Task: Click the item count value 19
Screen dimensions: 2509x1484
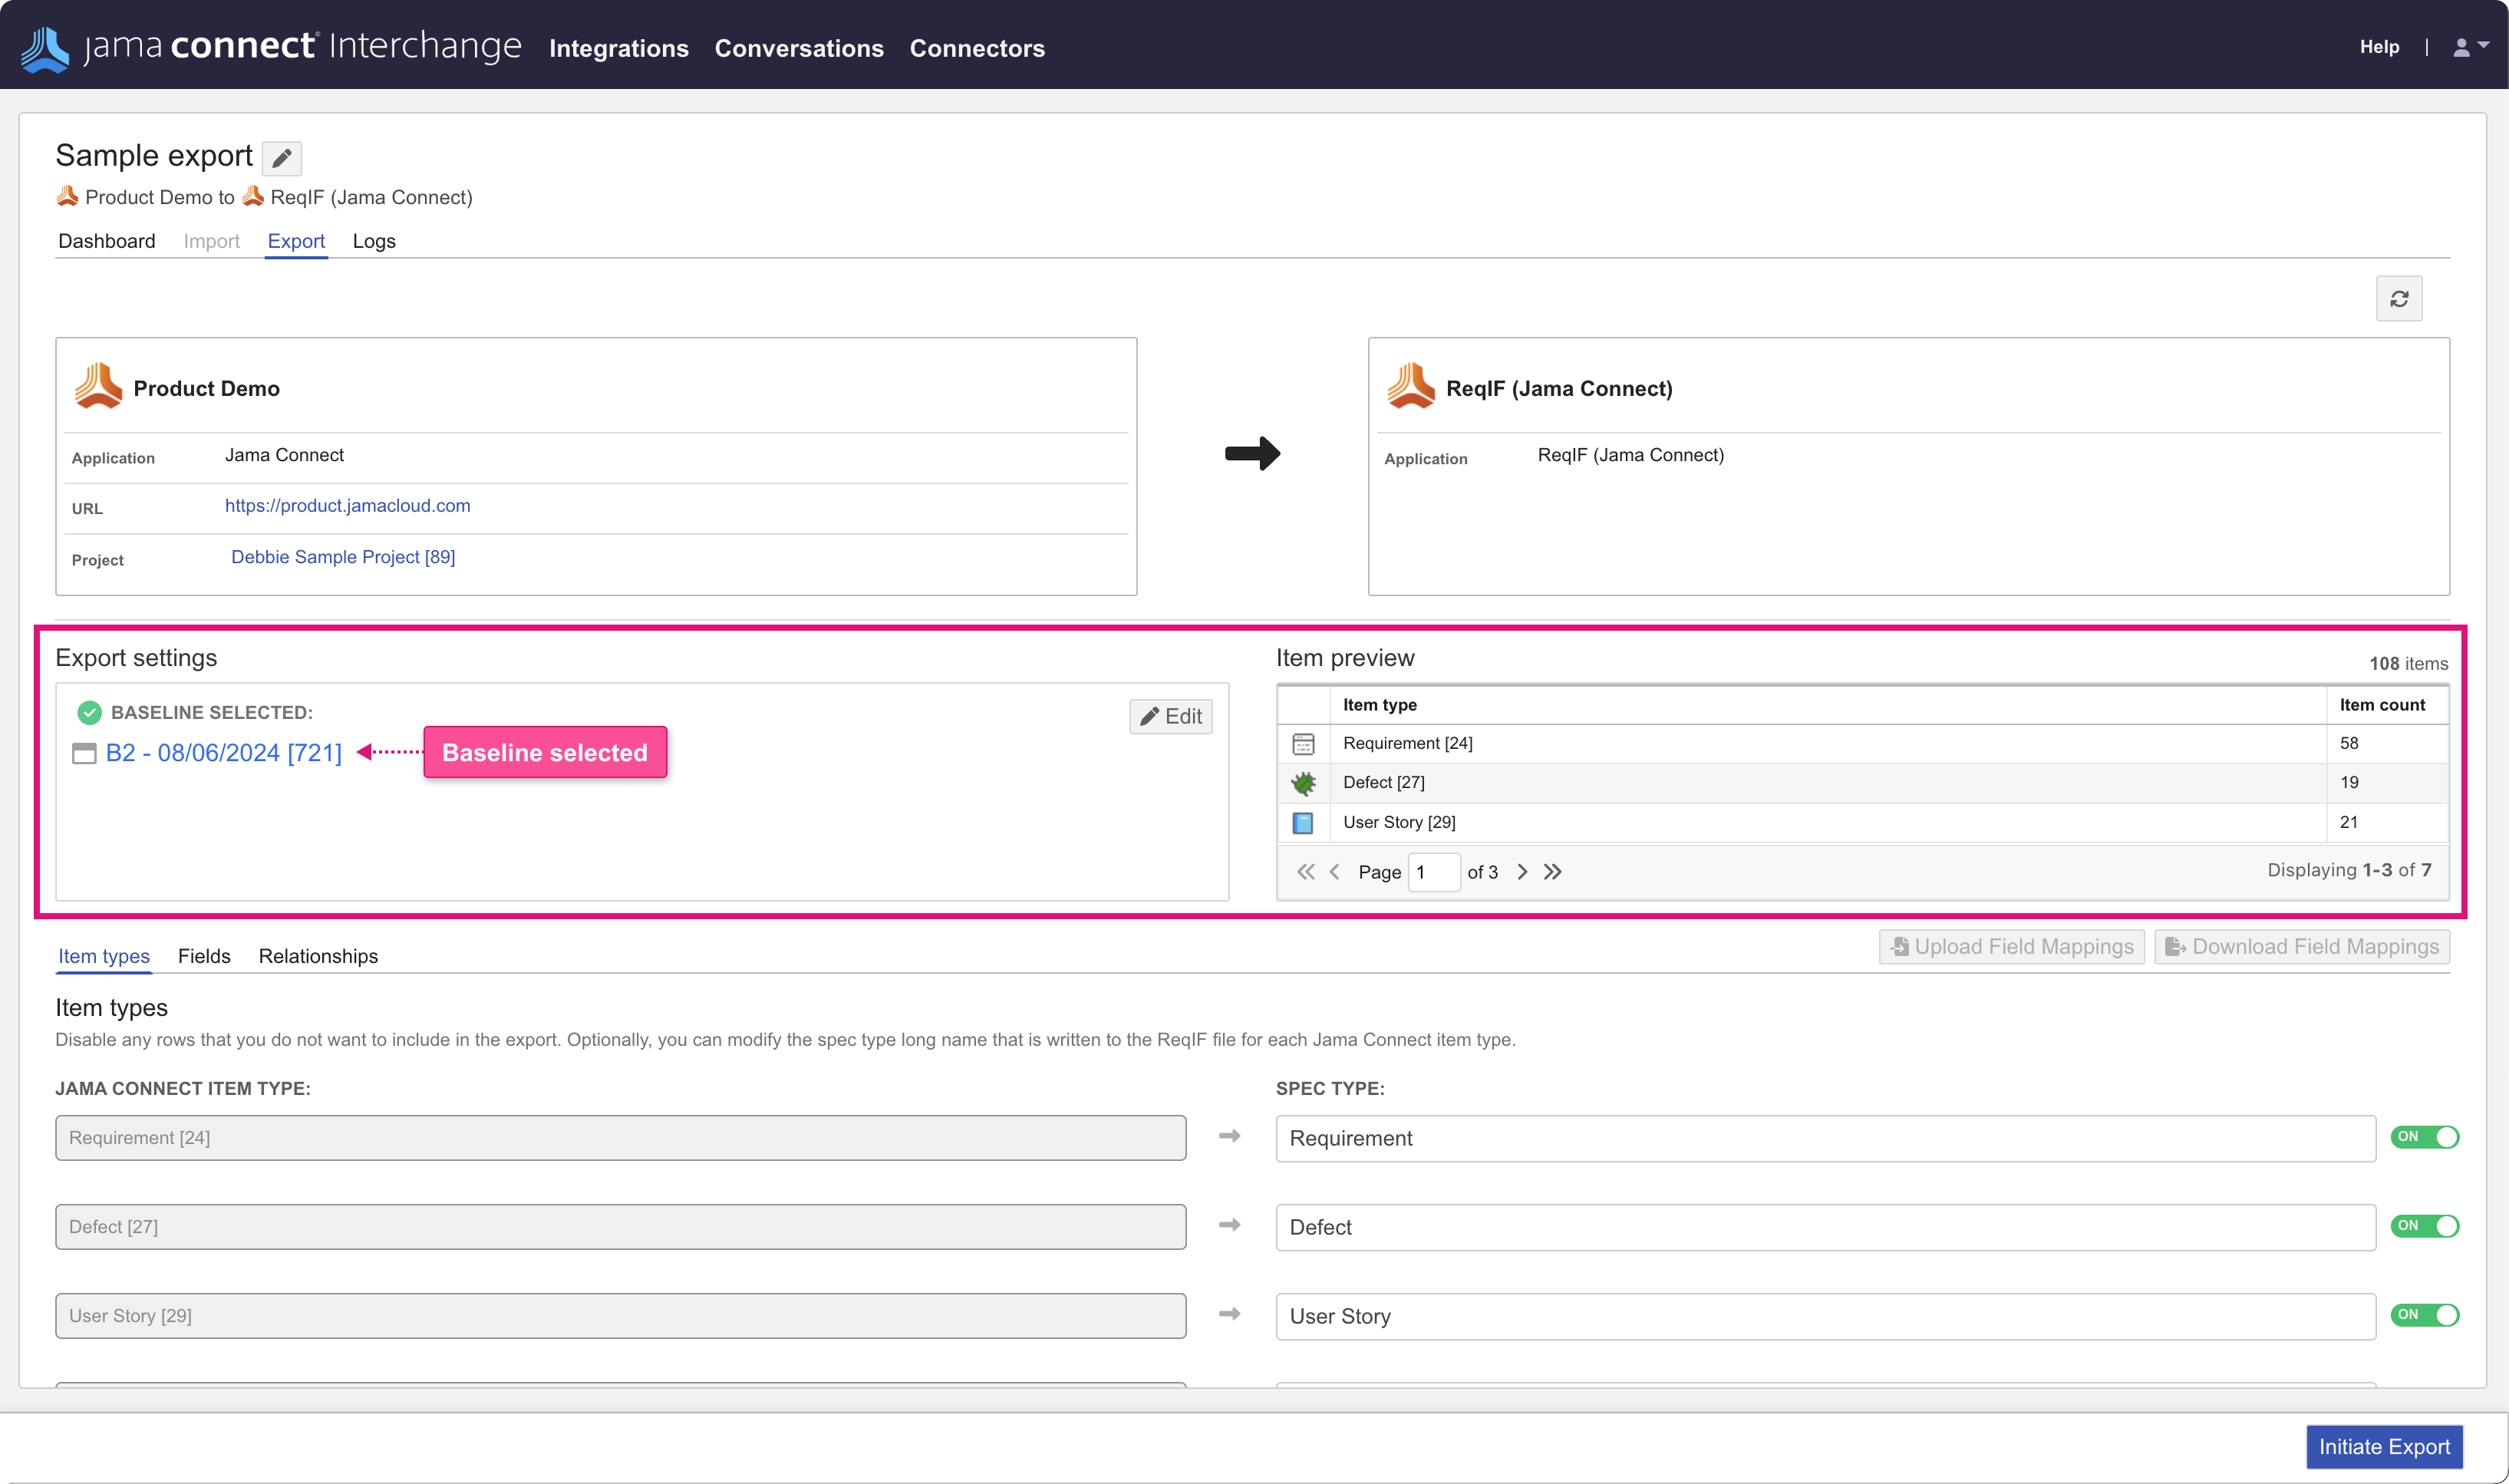Action: 2349,783
